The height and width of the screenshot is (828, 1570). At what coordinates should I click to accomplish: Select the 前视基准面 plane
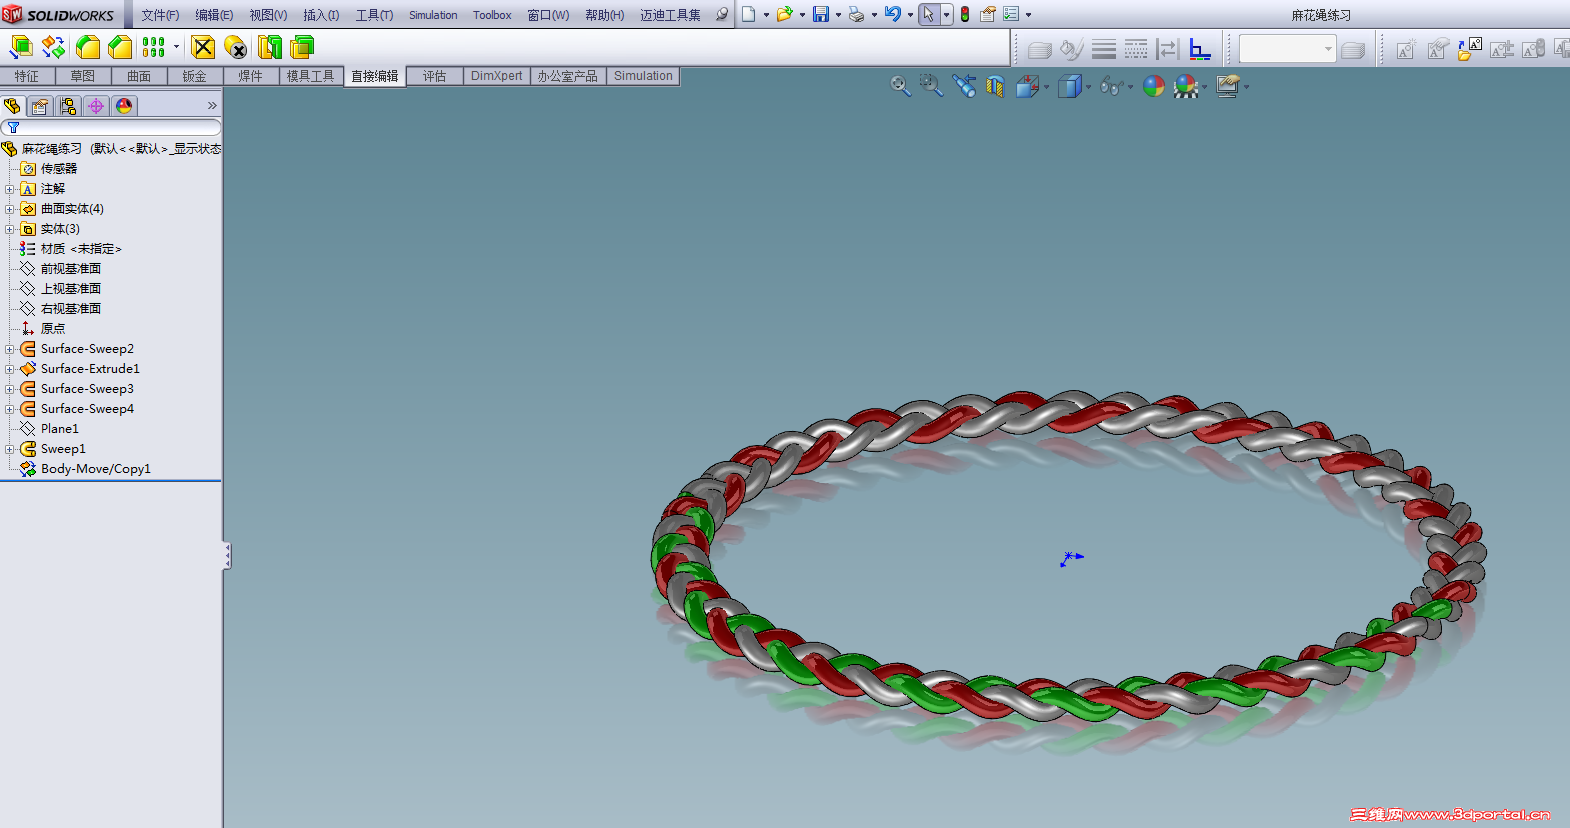tap(71, 269)
